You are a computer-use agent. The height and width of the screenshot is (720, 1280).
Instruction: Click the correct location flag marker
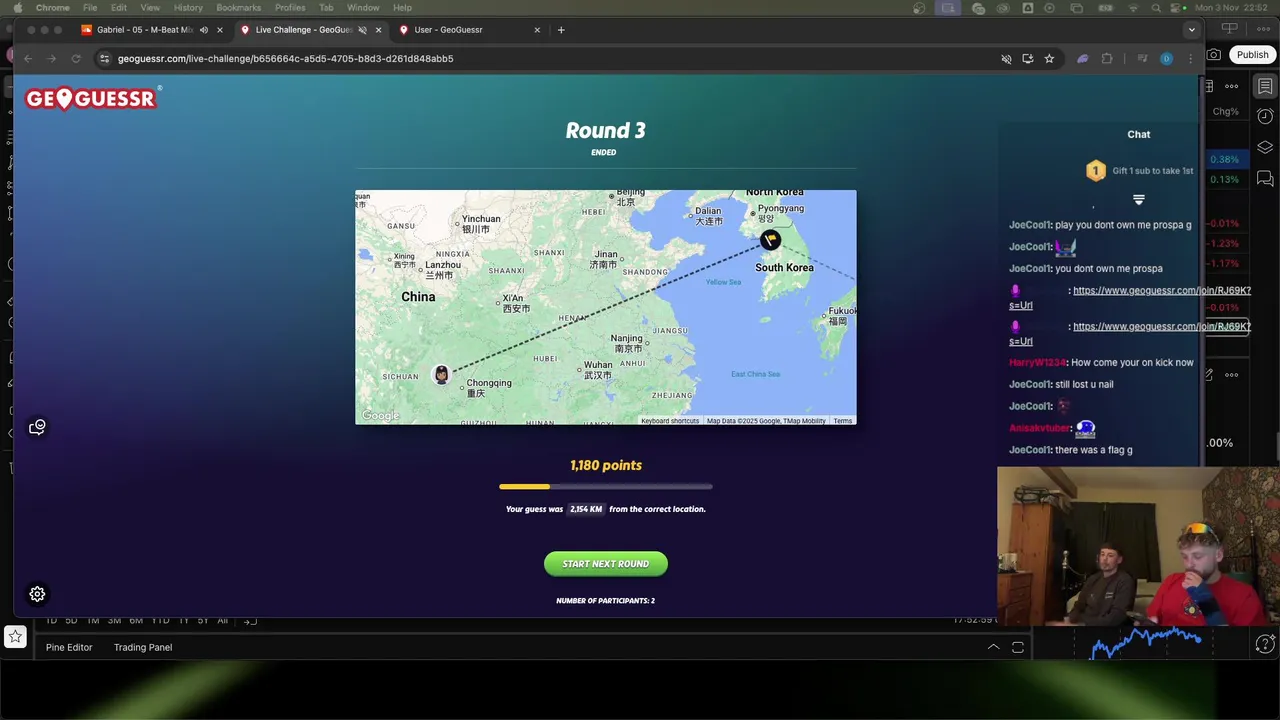pyautogui.click(x=770, y=240)
